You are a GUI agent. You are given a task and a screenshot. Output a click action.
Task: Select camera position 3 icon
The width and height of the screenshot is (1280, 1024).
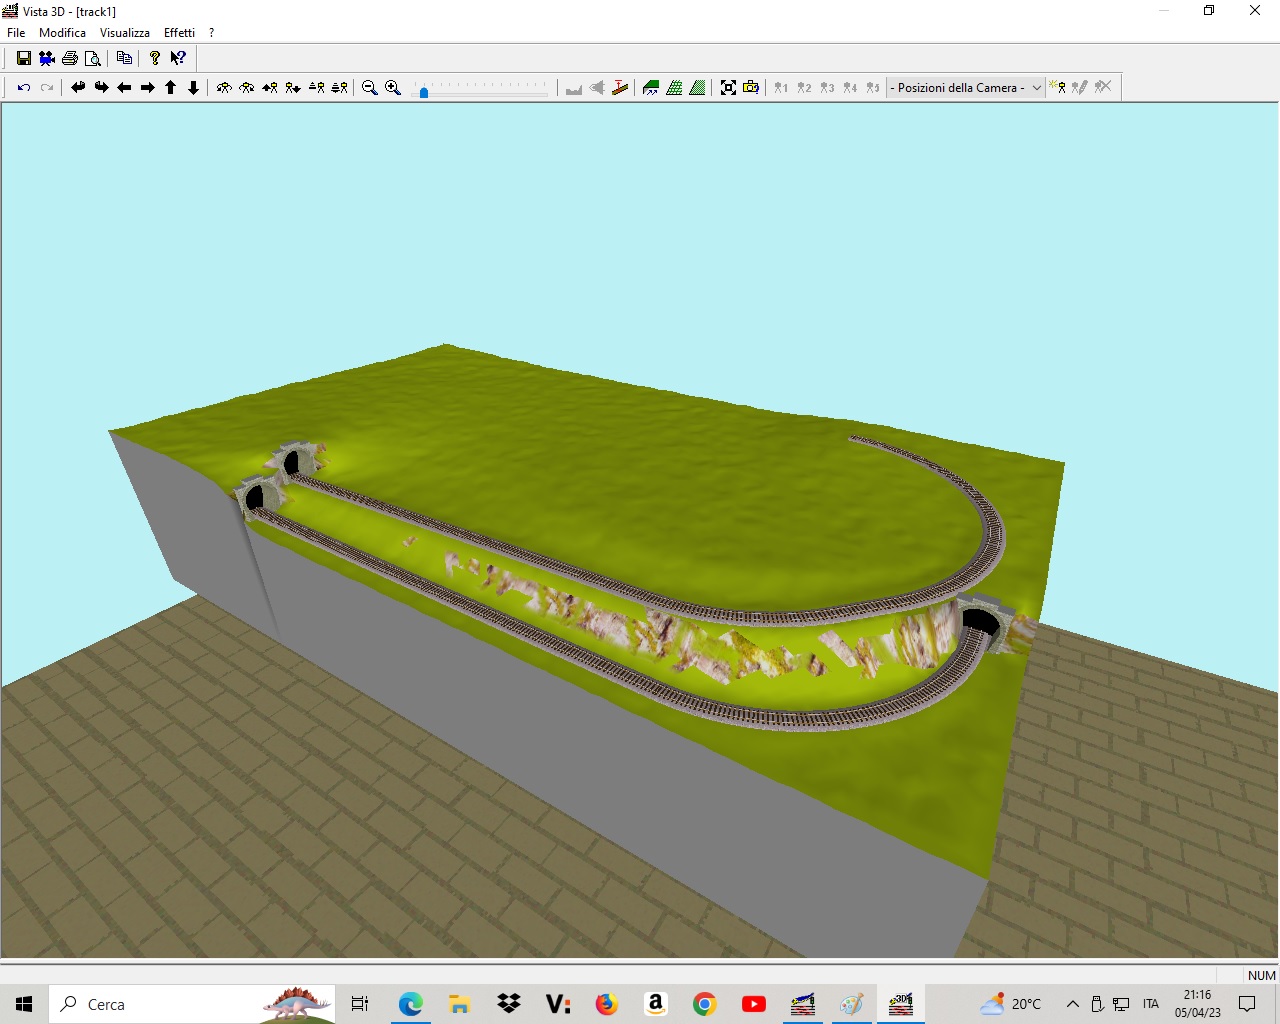(x=827, y=88)
